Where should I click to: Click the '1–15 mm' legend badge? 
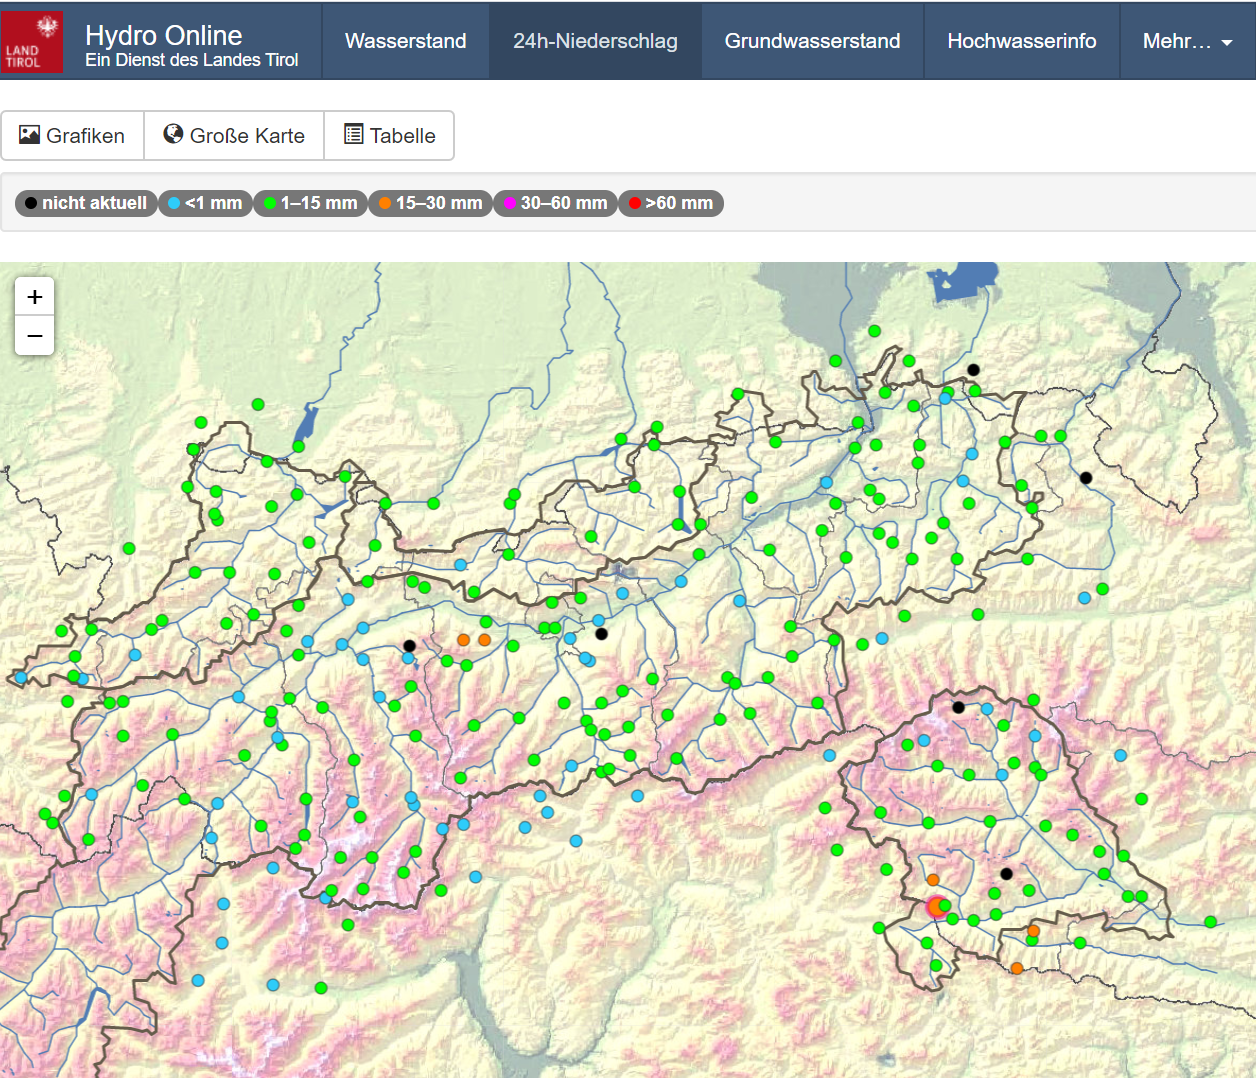pyautogui.click(x=310, y=203)
